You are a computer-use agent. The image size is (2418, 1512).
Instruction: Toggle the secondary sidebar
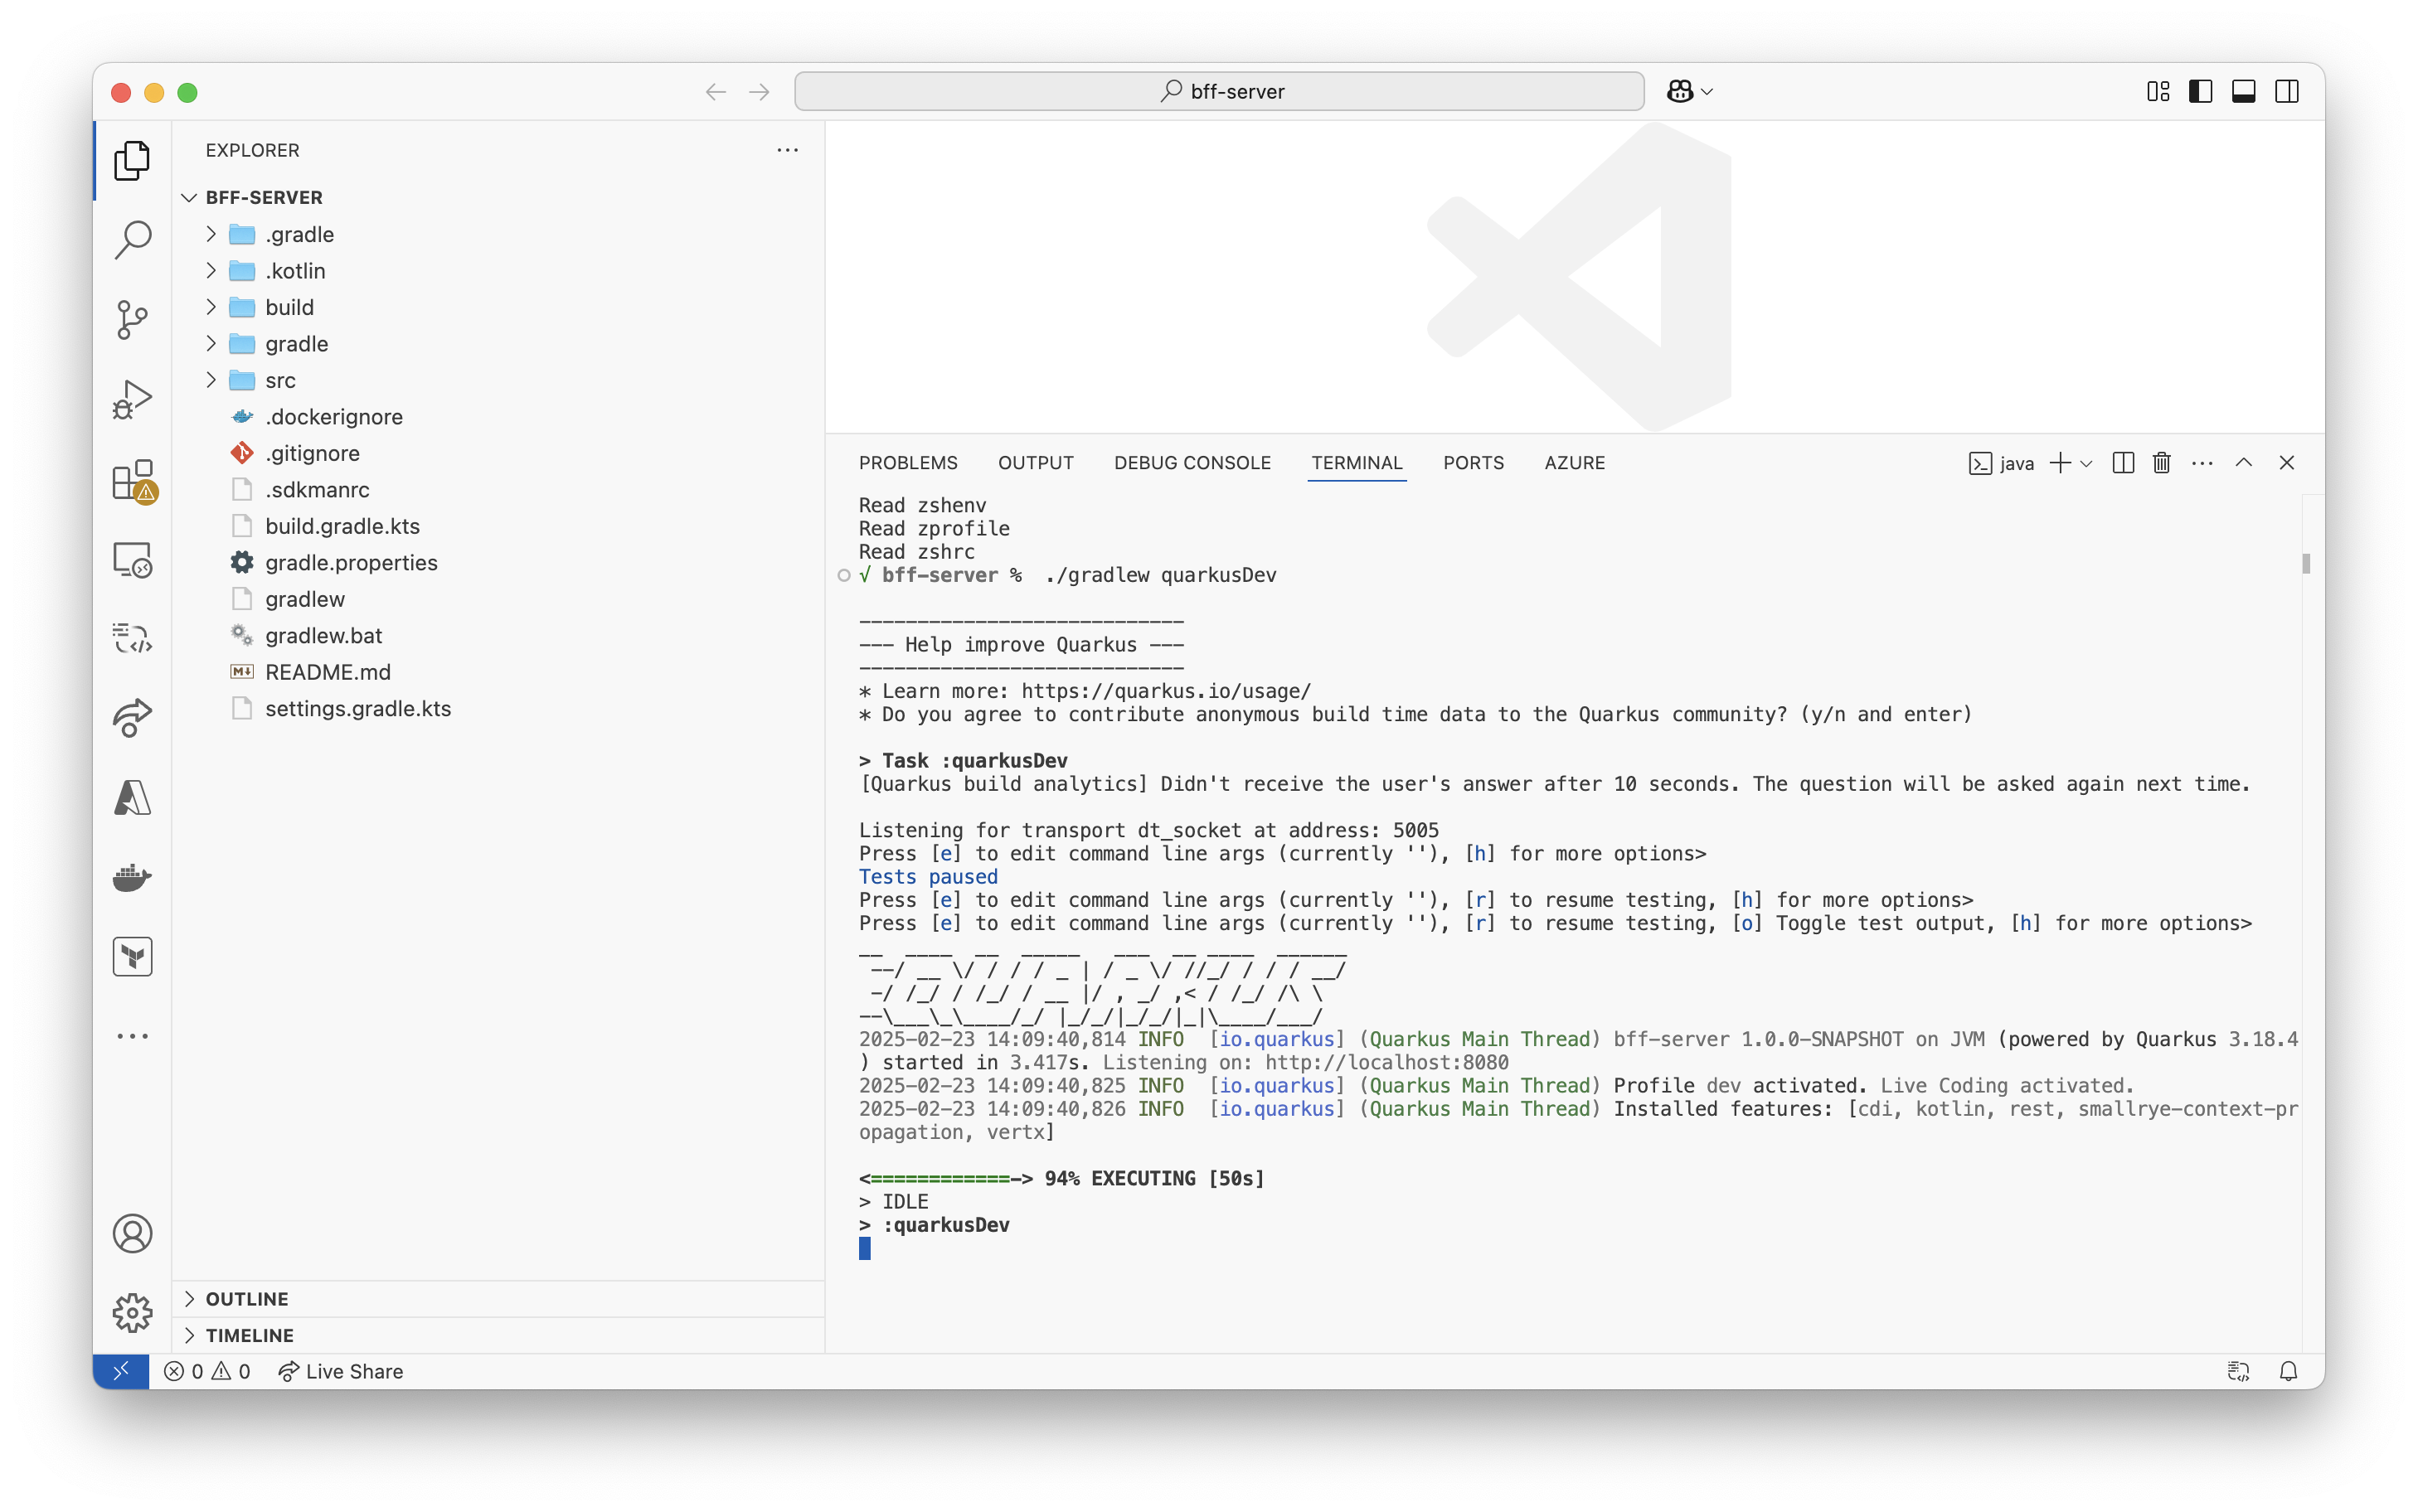coord(2288,91)
